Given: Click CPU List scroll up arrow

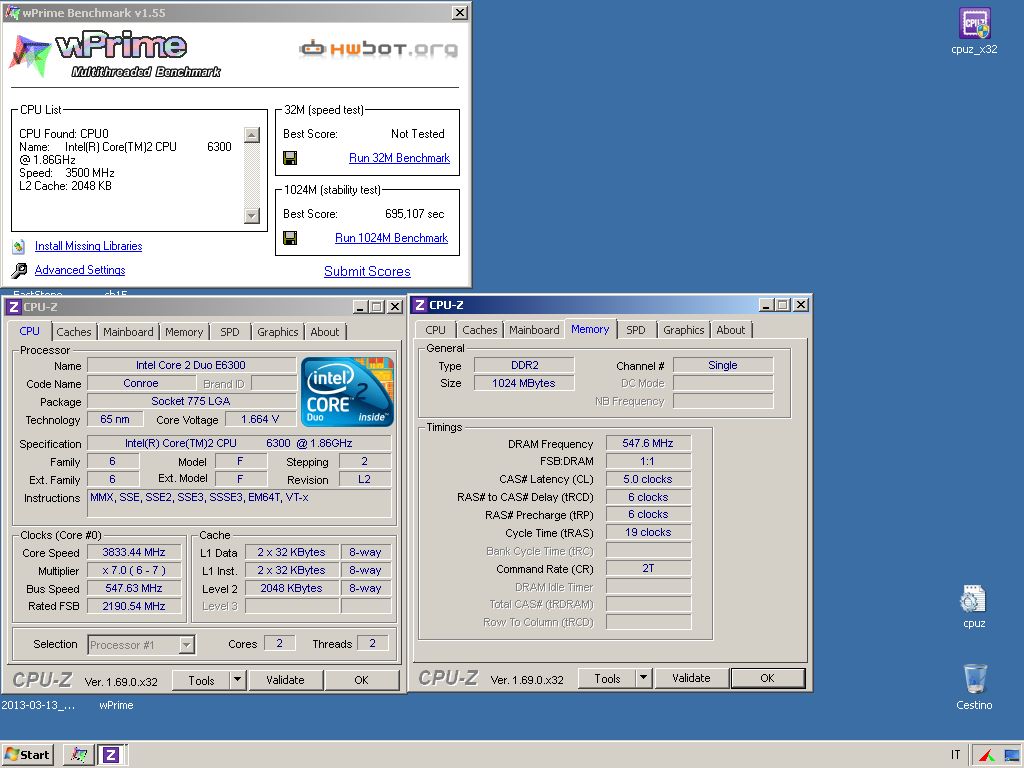Looking at the screenshot, I should [x=252, y=135].
